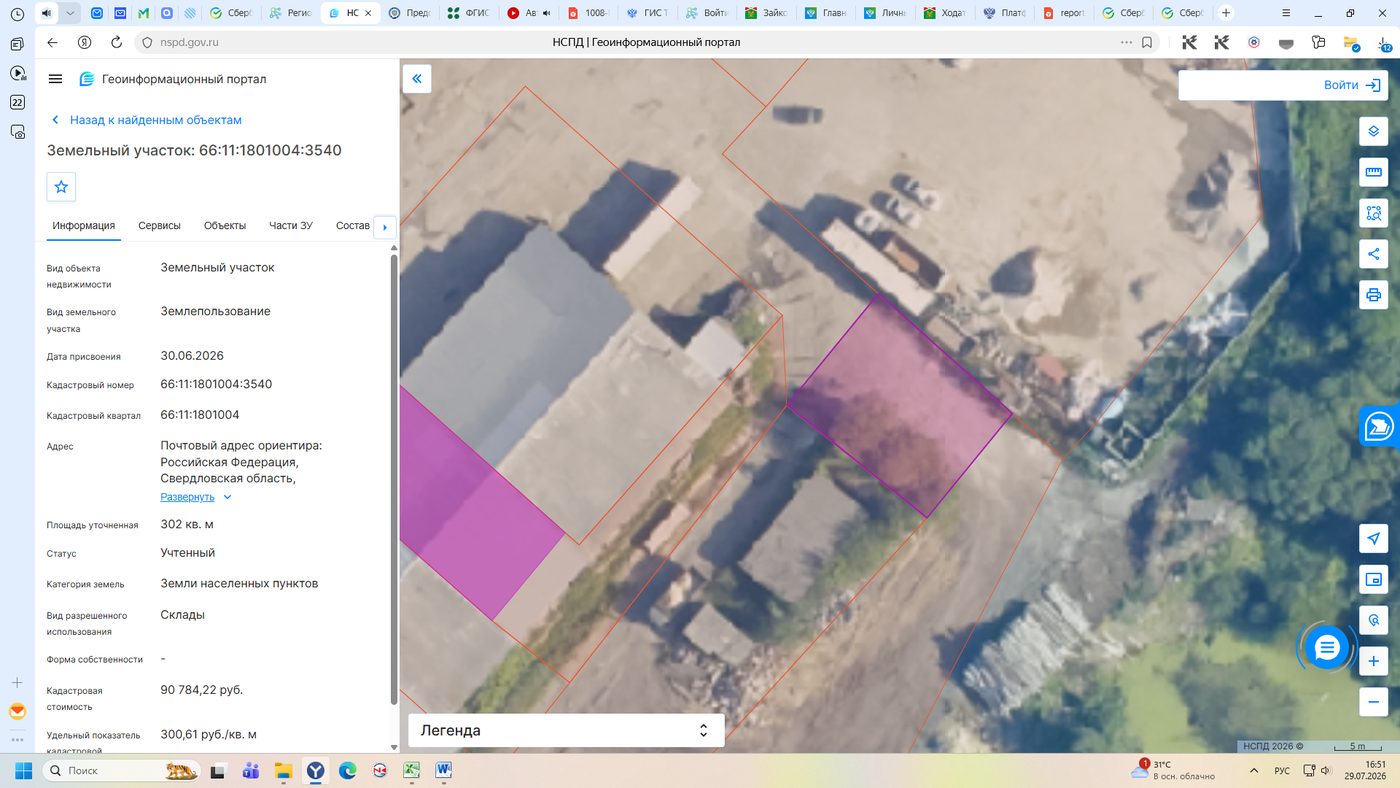The image size is (1400, 788).
Task: Select the ruler measurement tool
Action: [x=1373, y=172]
